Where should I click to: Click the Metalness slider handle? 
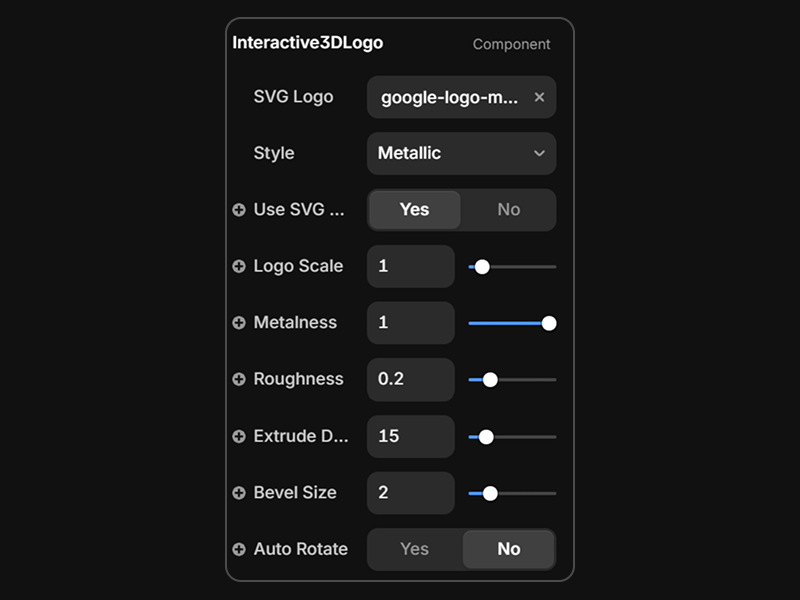tap(549, 323)
